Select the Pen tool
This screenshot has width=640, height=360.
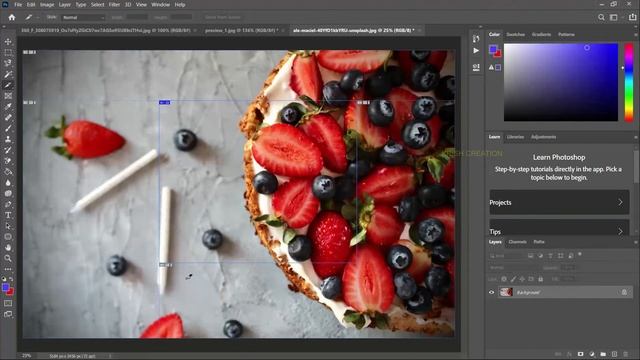click(x=8, y=204)
